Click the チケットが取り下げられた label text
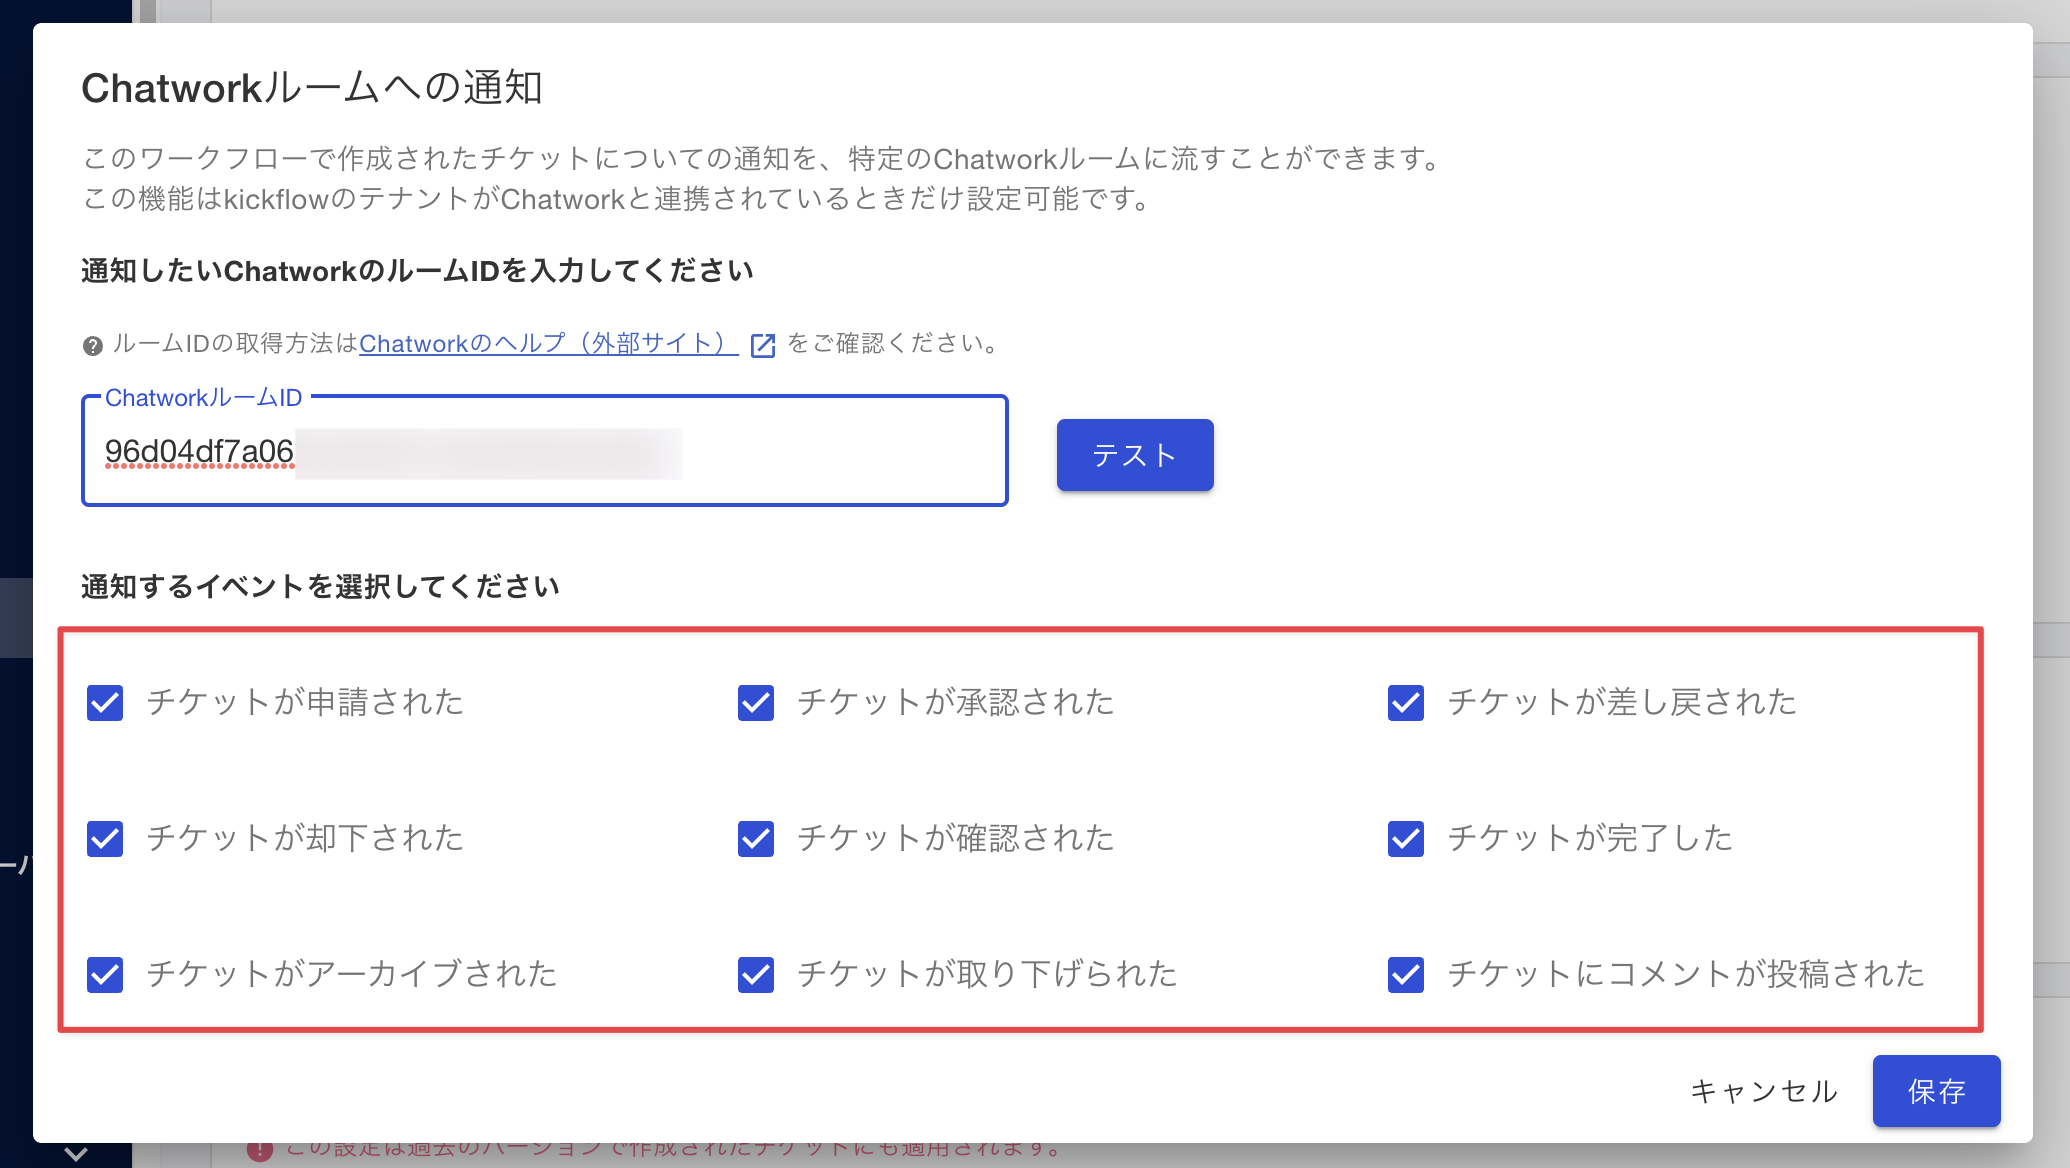2070x1168 pixels. pos(987,974)
